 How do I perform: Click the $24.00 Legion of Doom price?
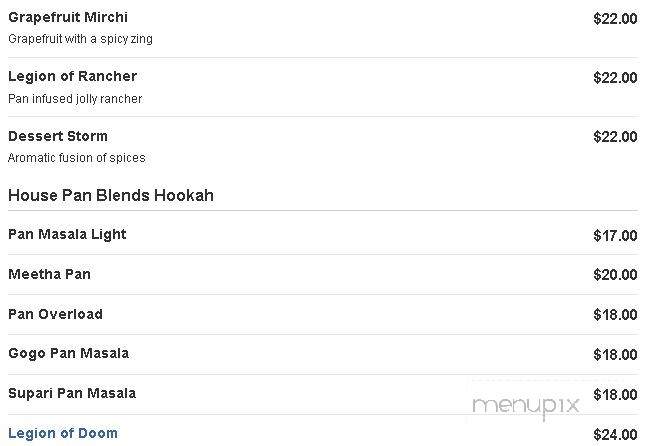click(615, 434)
